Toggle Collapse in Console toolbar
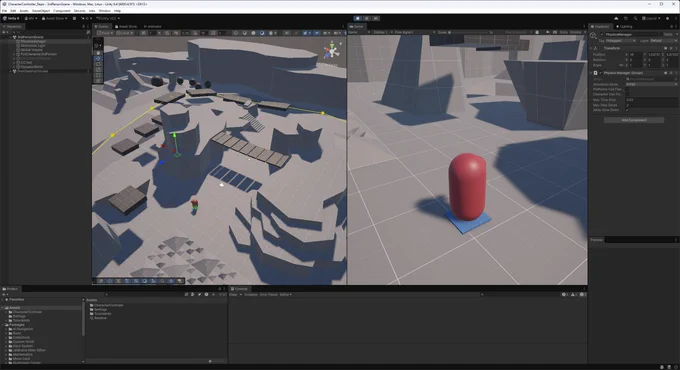Screen dimensions: 680x370 click(x=251, y=295)
